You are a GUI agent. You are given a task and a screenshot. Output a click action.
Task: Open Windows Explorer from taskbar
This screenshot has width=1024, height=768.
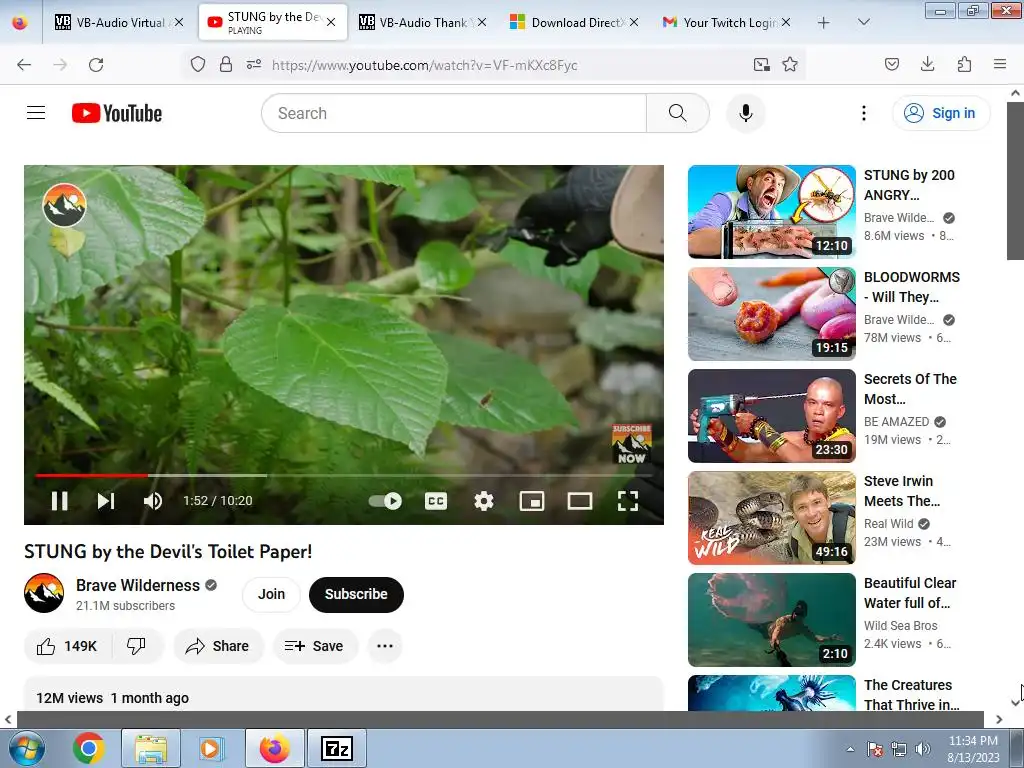point(151,748)
